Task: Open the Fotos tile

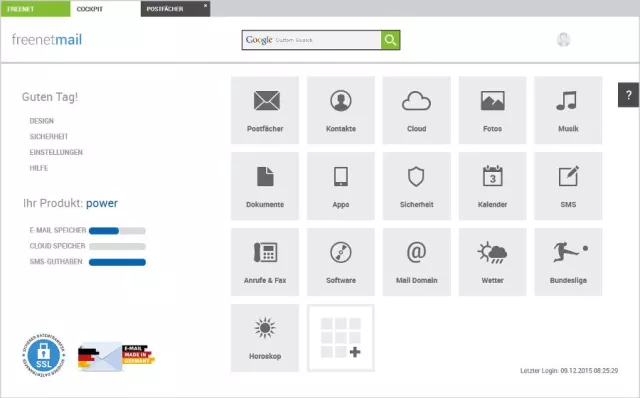Action: coord(493,110)
